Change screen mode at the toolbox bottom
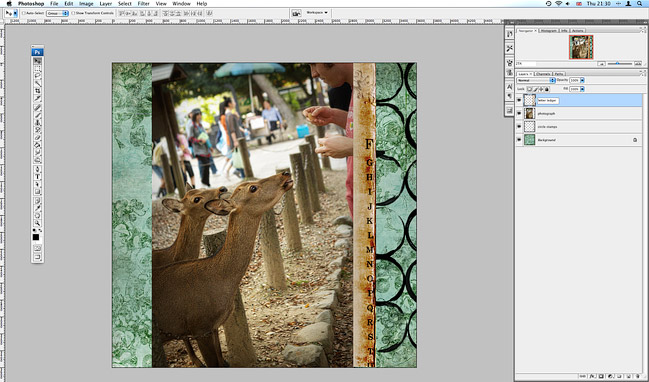The width and height of the screenshot is (649, 382). tap(37, 257)
